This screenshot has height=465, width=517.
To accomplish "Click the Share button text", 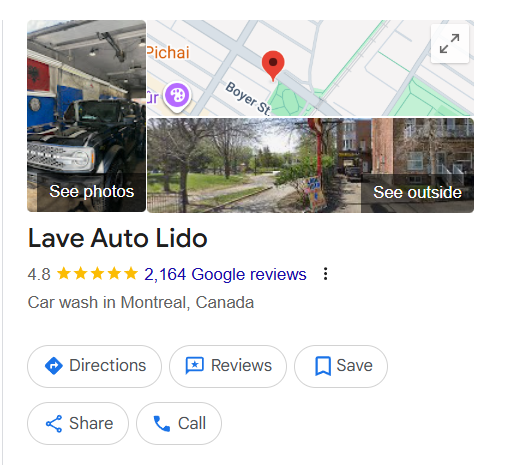I will click(91, 423).
